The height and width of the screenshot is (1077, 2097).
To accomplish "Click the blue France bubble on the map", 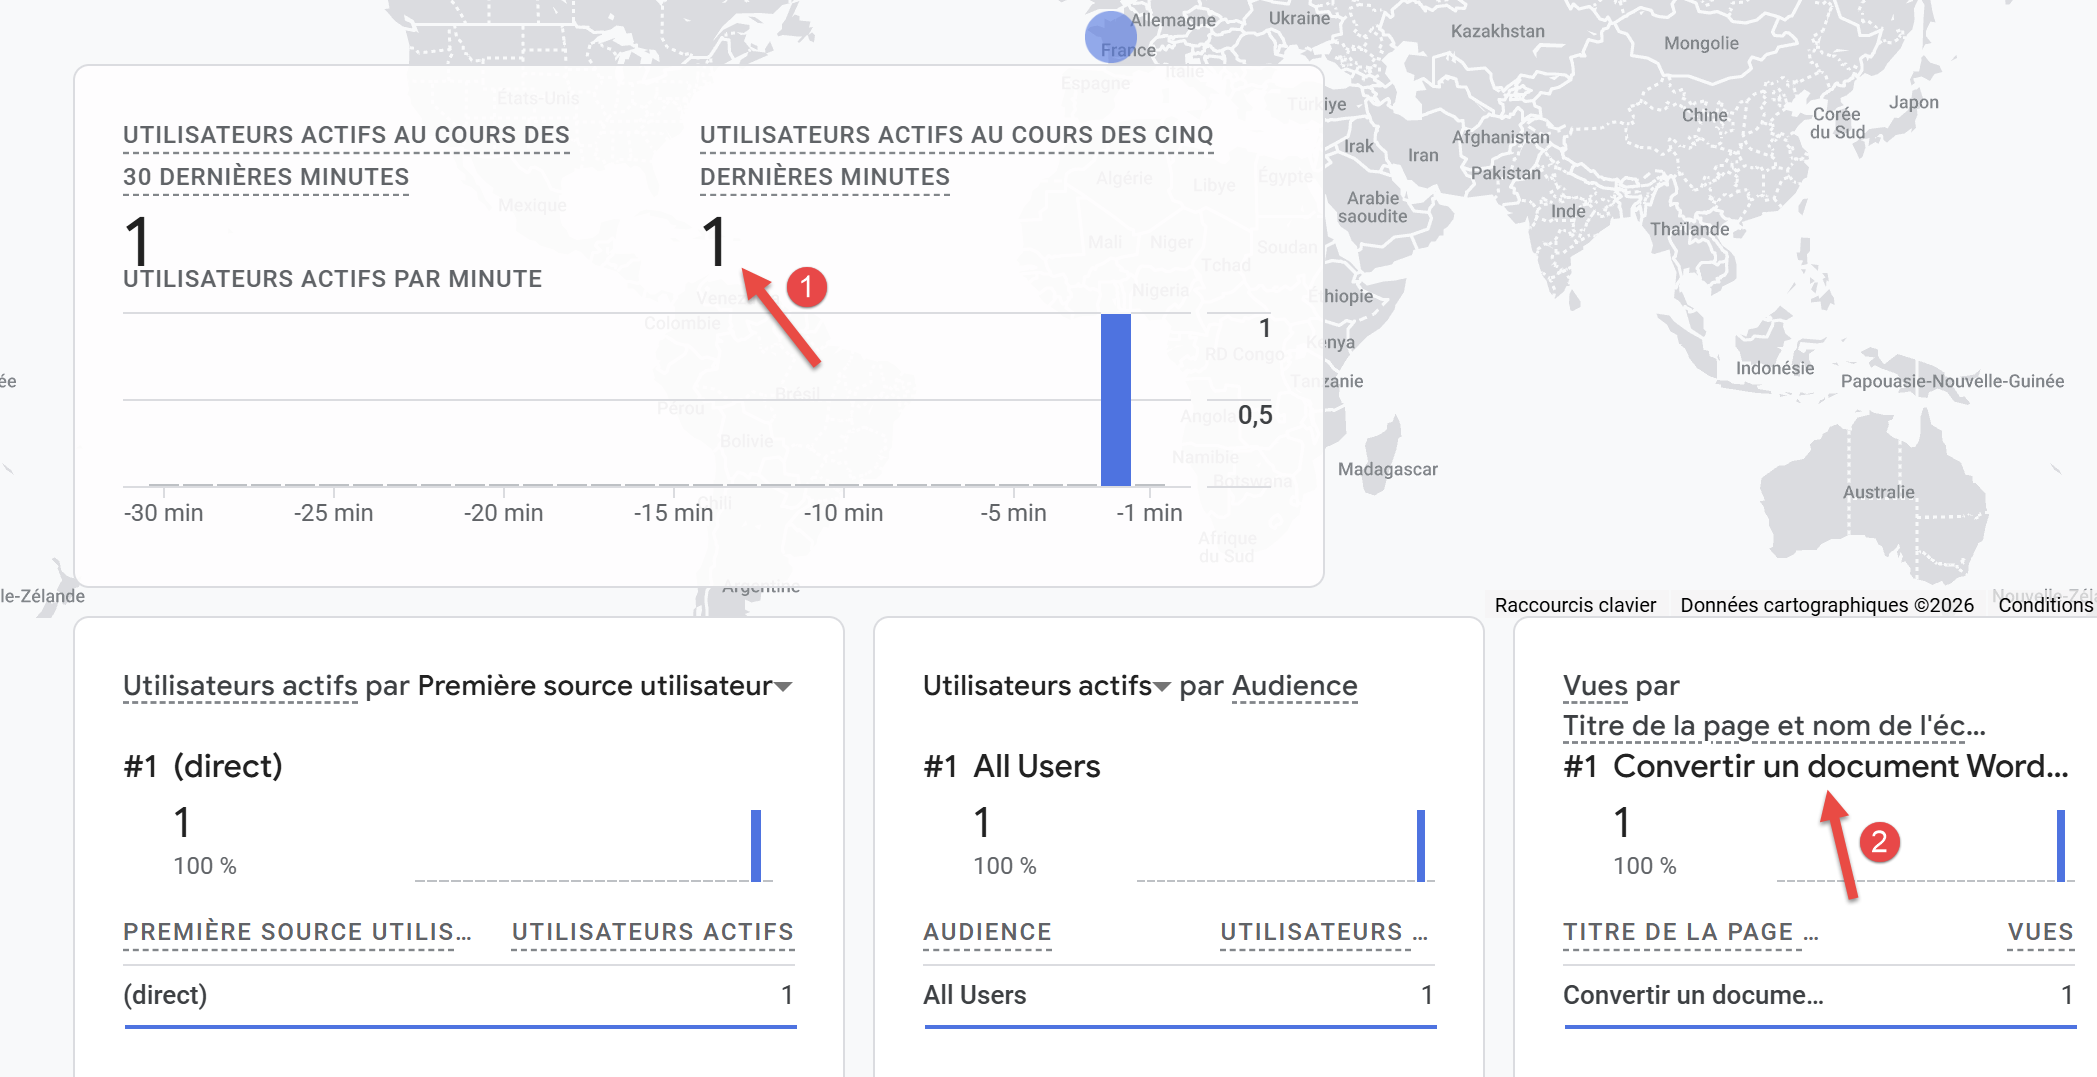I will (1109, 37).
